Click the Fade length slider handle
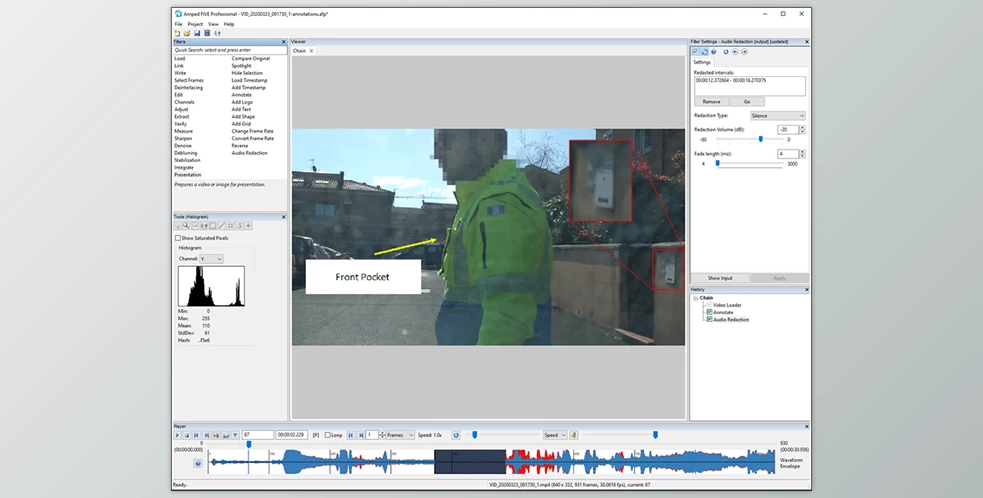The image size is (983, 498). 718,164
